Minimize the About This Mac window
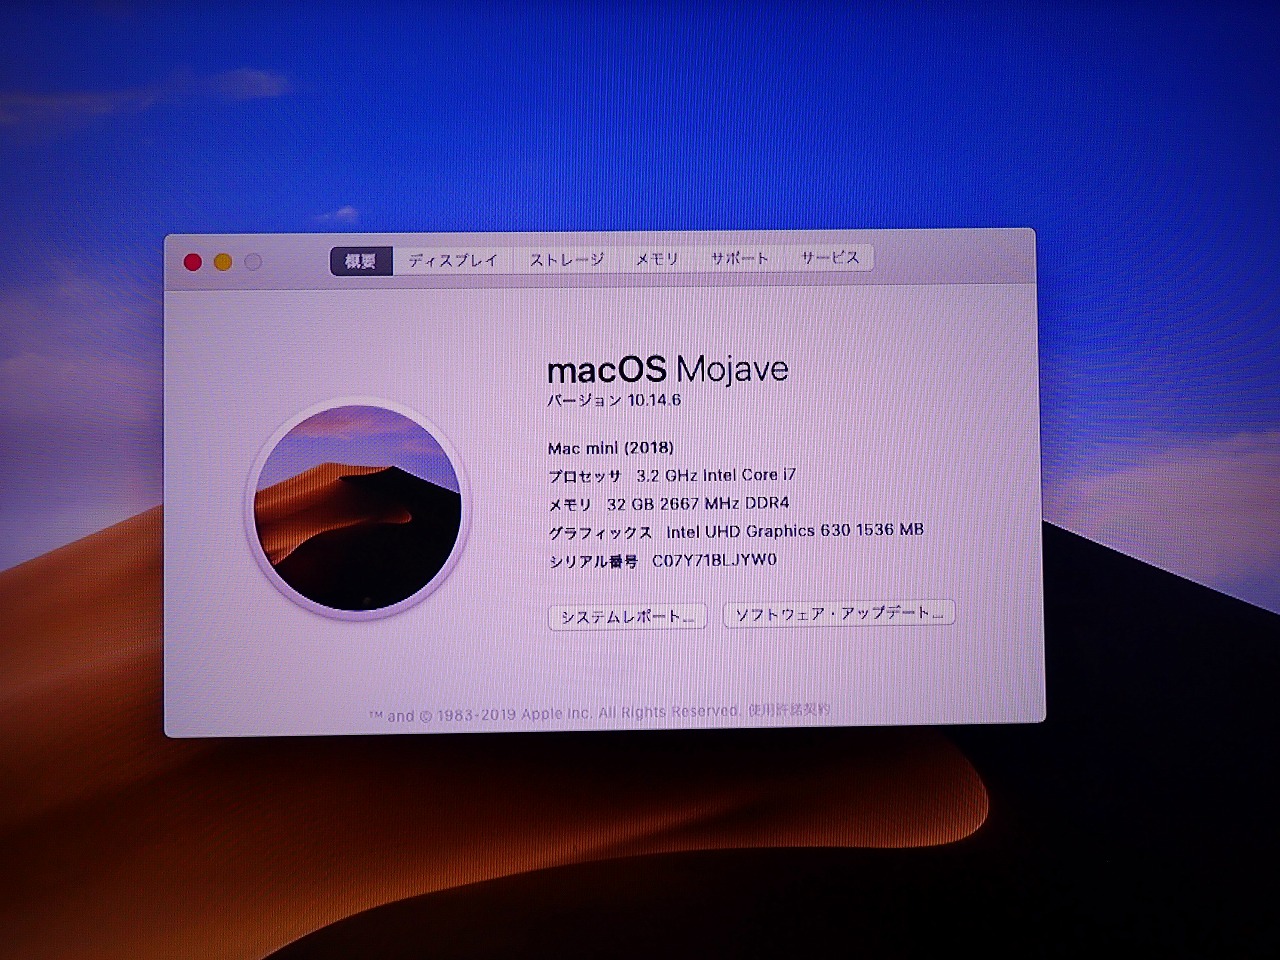The width and height of the screenshot is (1280, 960). pyautogui.click(x=223, y=262)
